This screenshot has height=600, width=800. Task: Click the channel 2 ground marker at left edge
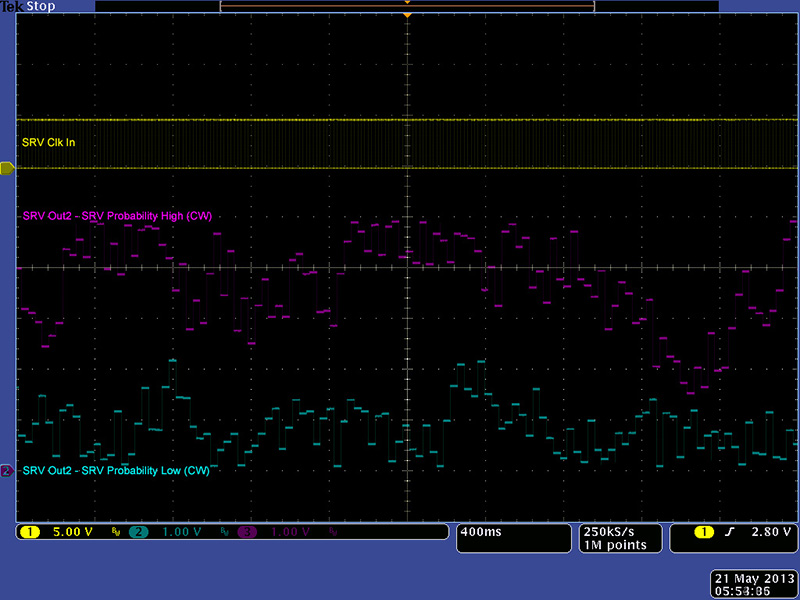click(6, 470)
